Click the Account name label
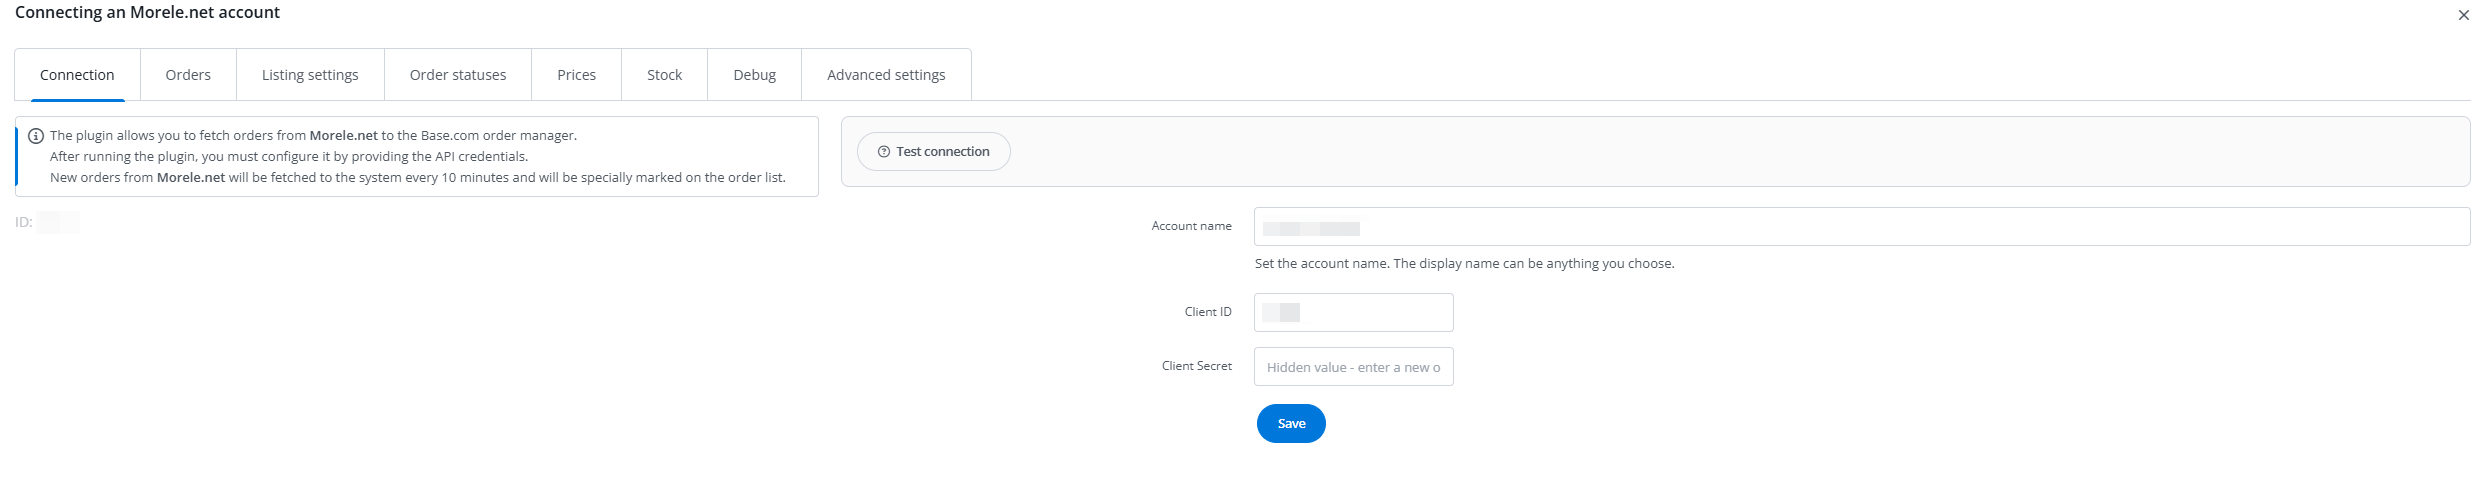This screenshot has height=482, width=2489. click(1191, 226)
